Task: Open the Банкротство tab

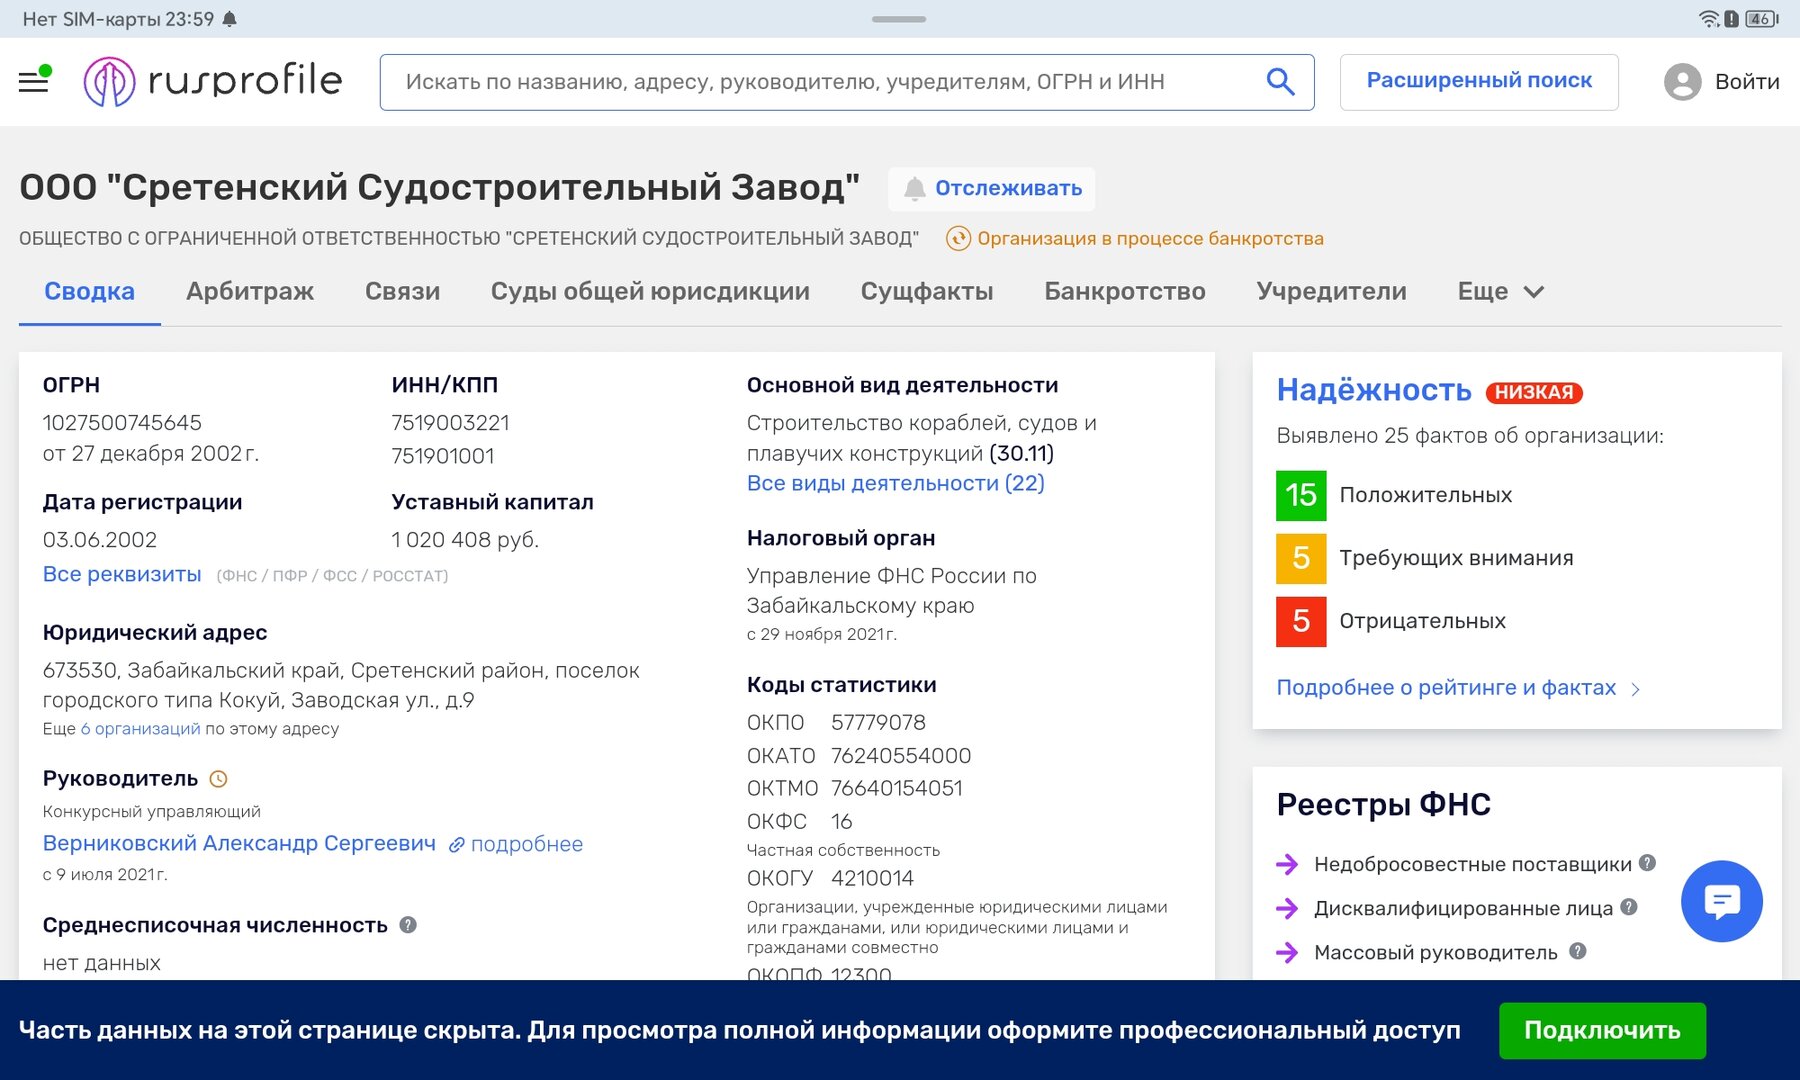Action: pyautogui.click(x=1125, y=291)
